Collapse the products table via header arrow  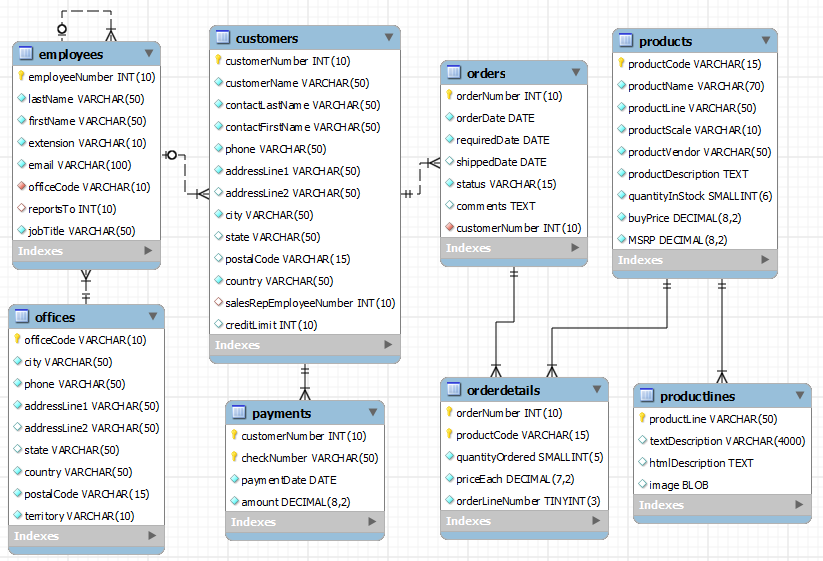pos(765,41)
